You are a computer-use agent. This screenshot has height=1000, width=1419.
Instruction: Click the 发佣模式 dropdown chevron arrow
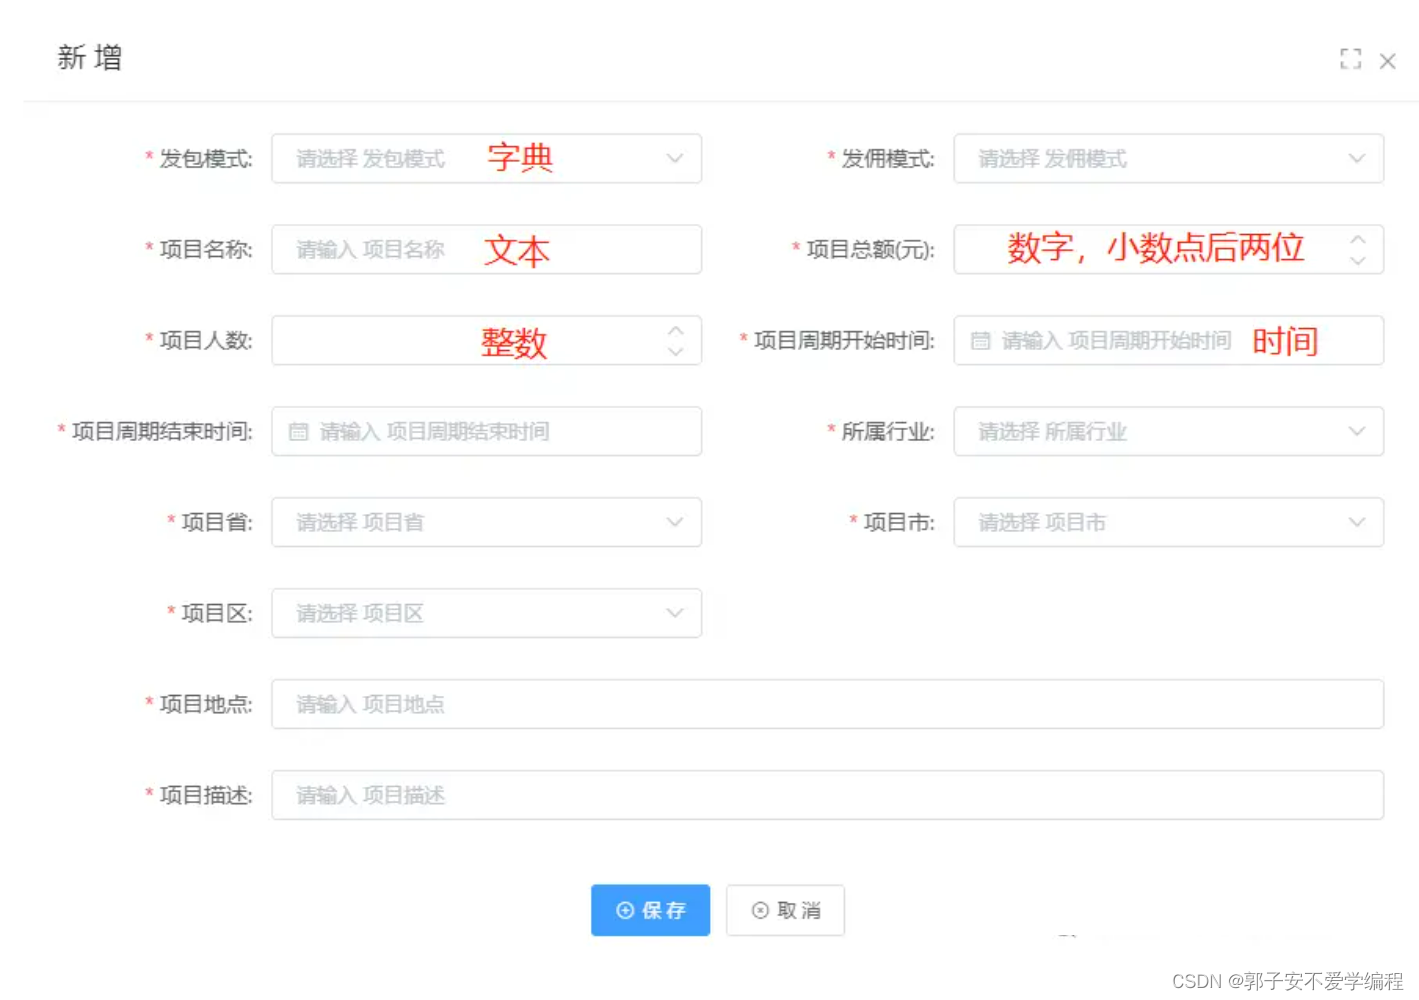[x=1357, y=158]
